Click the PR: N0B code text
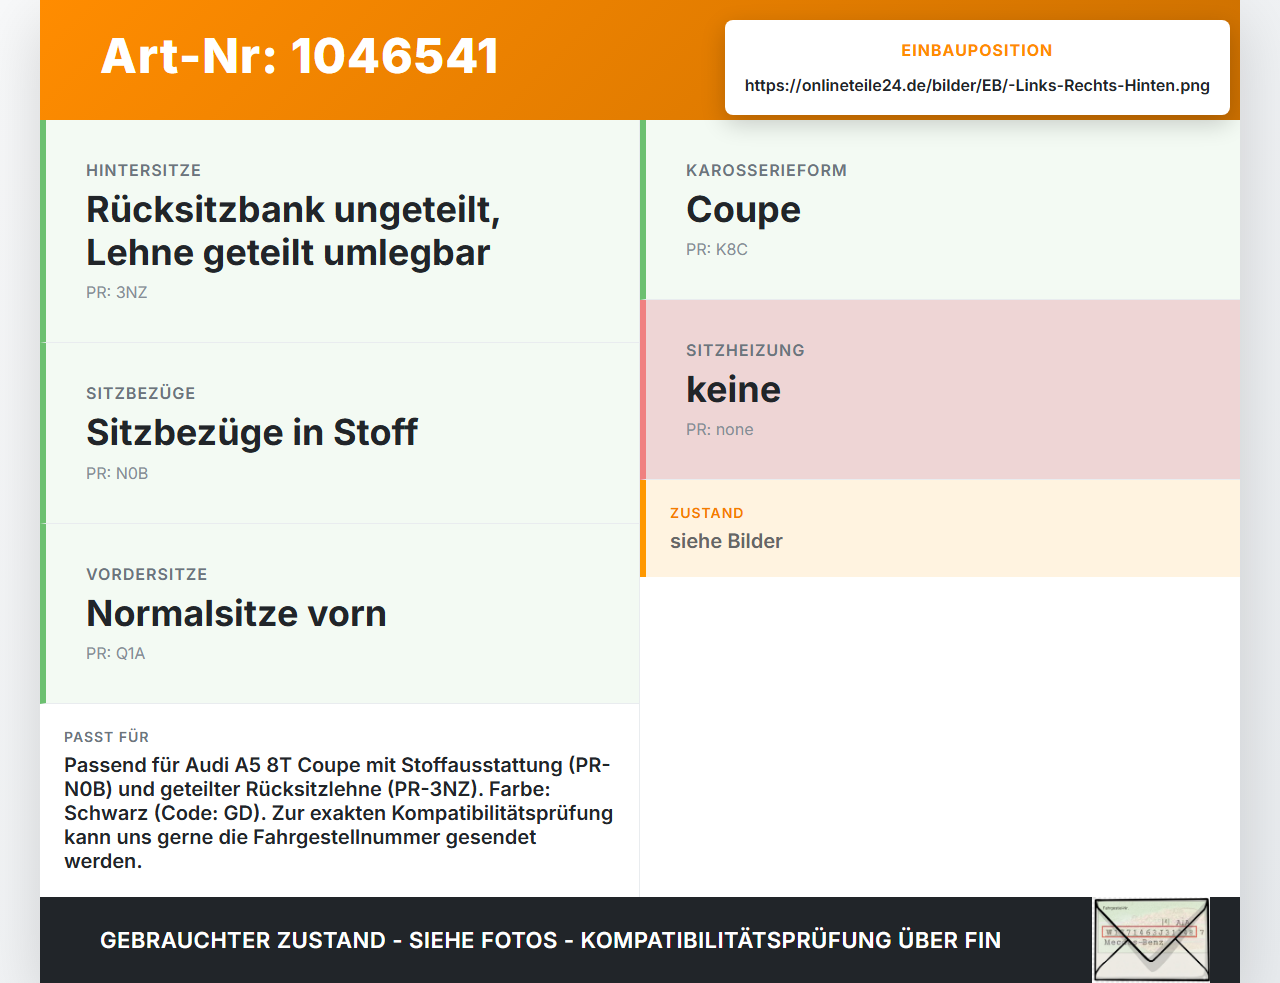This screenshot has width=1280, height=983. tap(117, 474)
